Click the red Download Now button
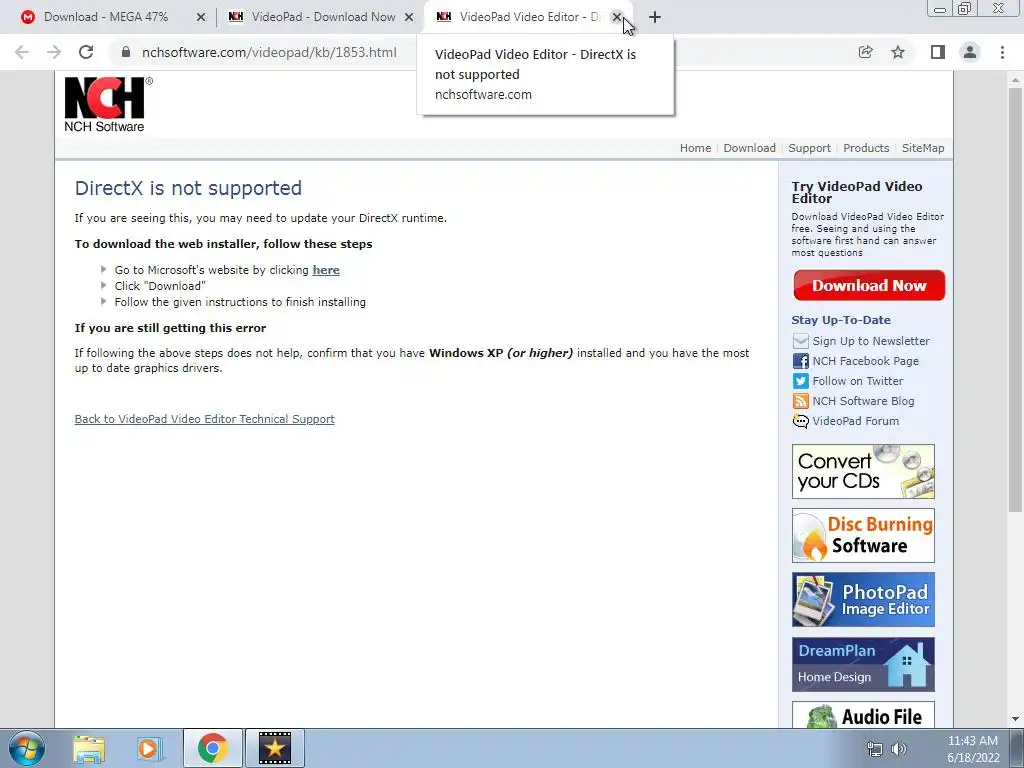Viewport: 1024px width, 768px height. tap(869, 285)
